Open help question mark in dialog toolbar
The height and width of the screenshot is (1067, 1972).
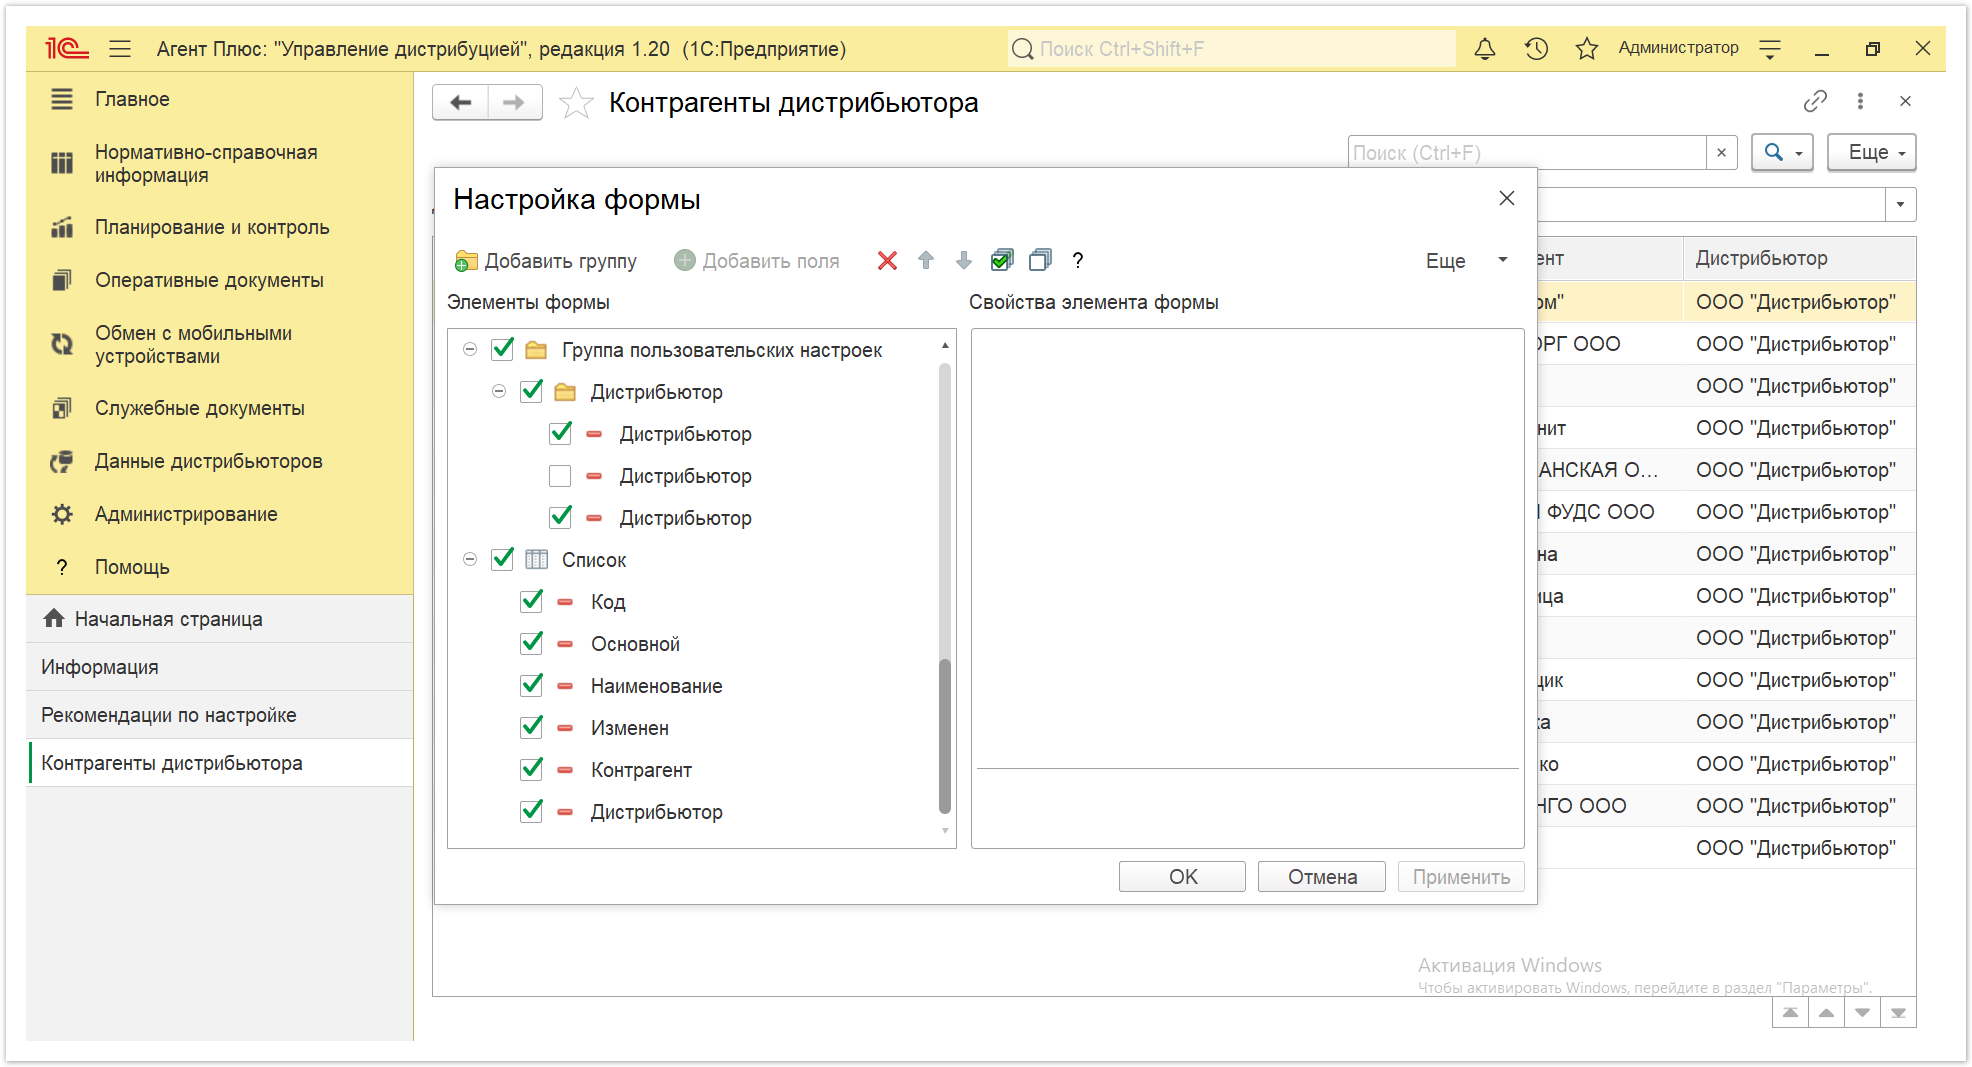pos(1078,261)
